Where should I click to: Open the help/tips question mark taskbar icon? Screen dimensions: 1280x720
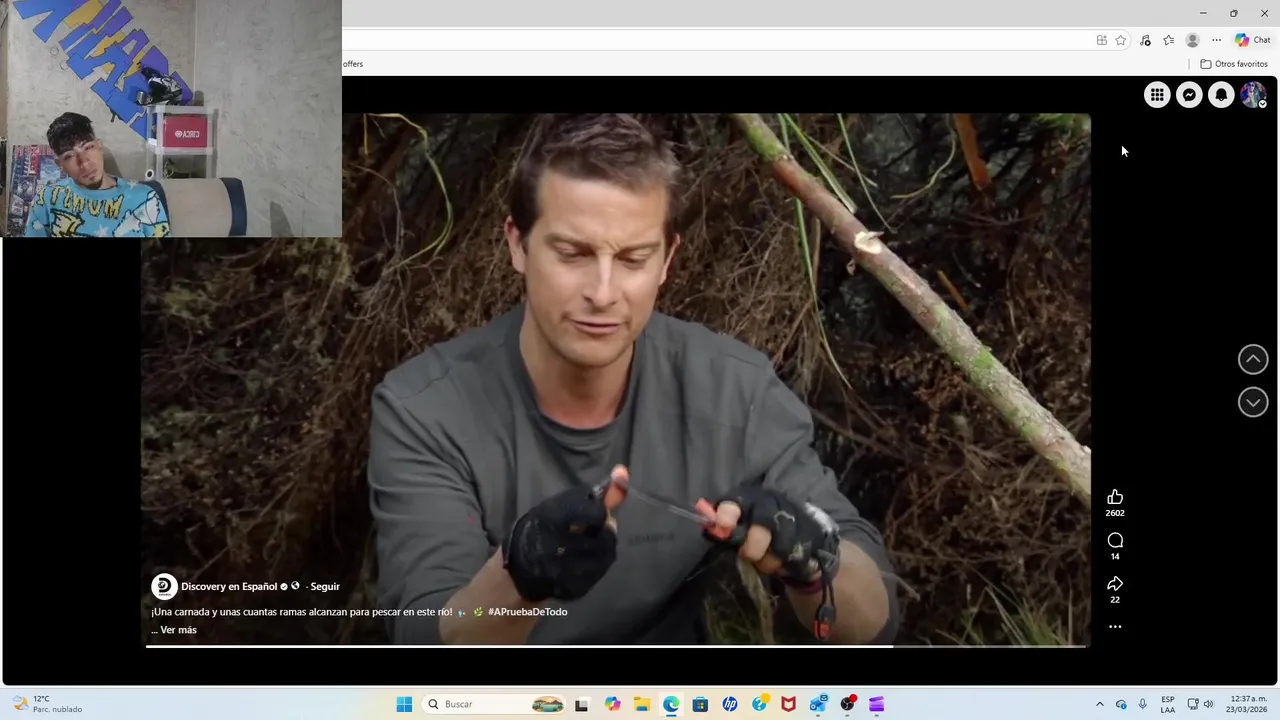click(x=760, y=704)
